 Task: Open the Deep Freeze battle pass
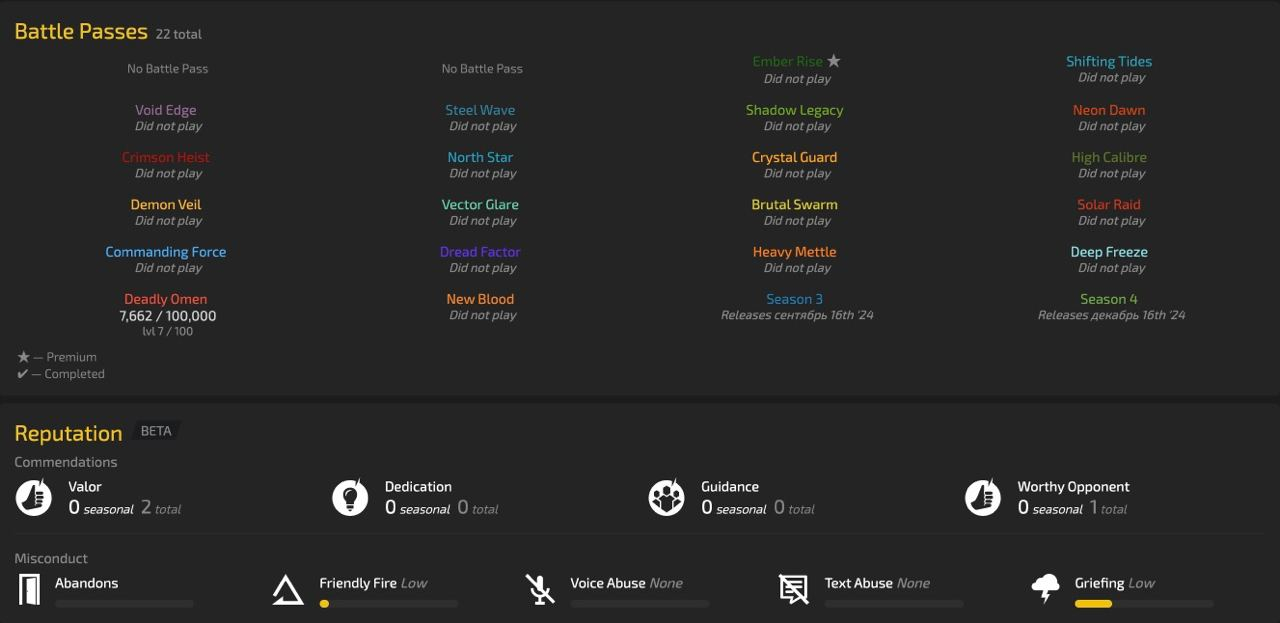(x=1109, y=252)
